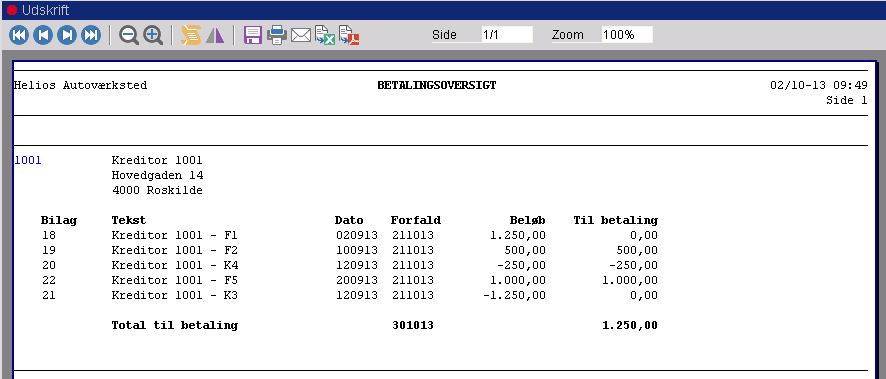Click the Helios Autoværksted company name
This screenshot has width=886, height=379.
pyautogui.click(x=80, y=85)
